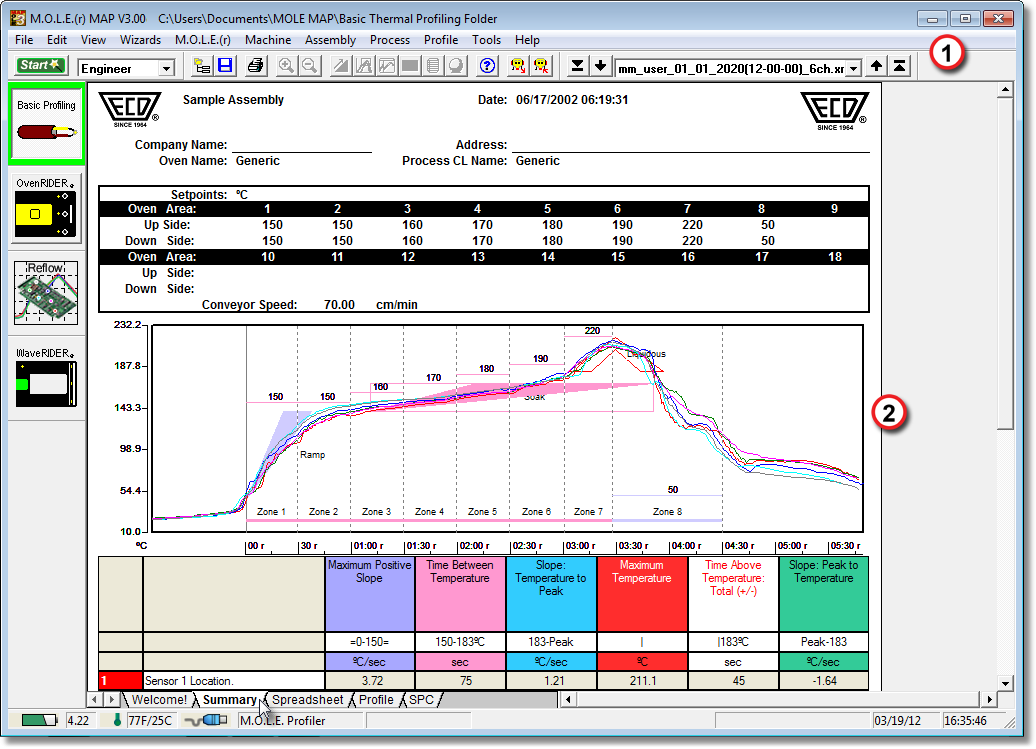This screenshot has height=749, width=1036.
Task: Click the red Maximum Temperature column header
Action: pyautogui.click(x=642, y=594)
